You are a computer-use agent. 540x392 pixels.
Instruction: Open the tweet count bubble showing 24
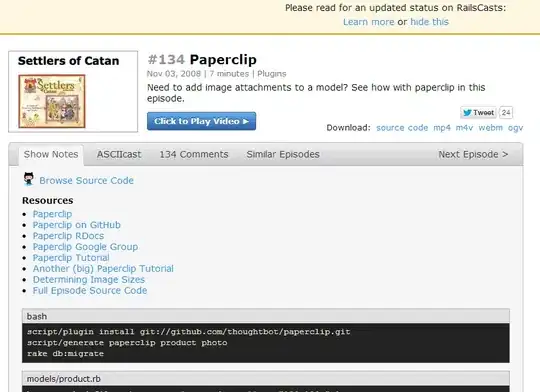[506, 113]
